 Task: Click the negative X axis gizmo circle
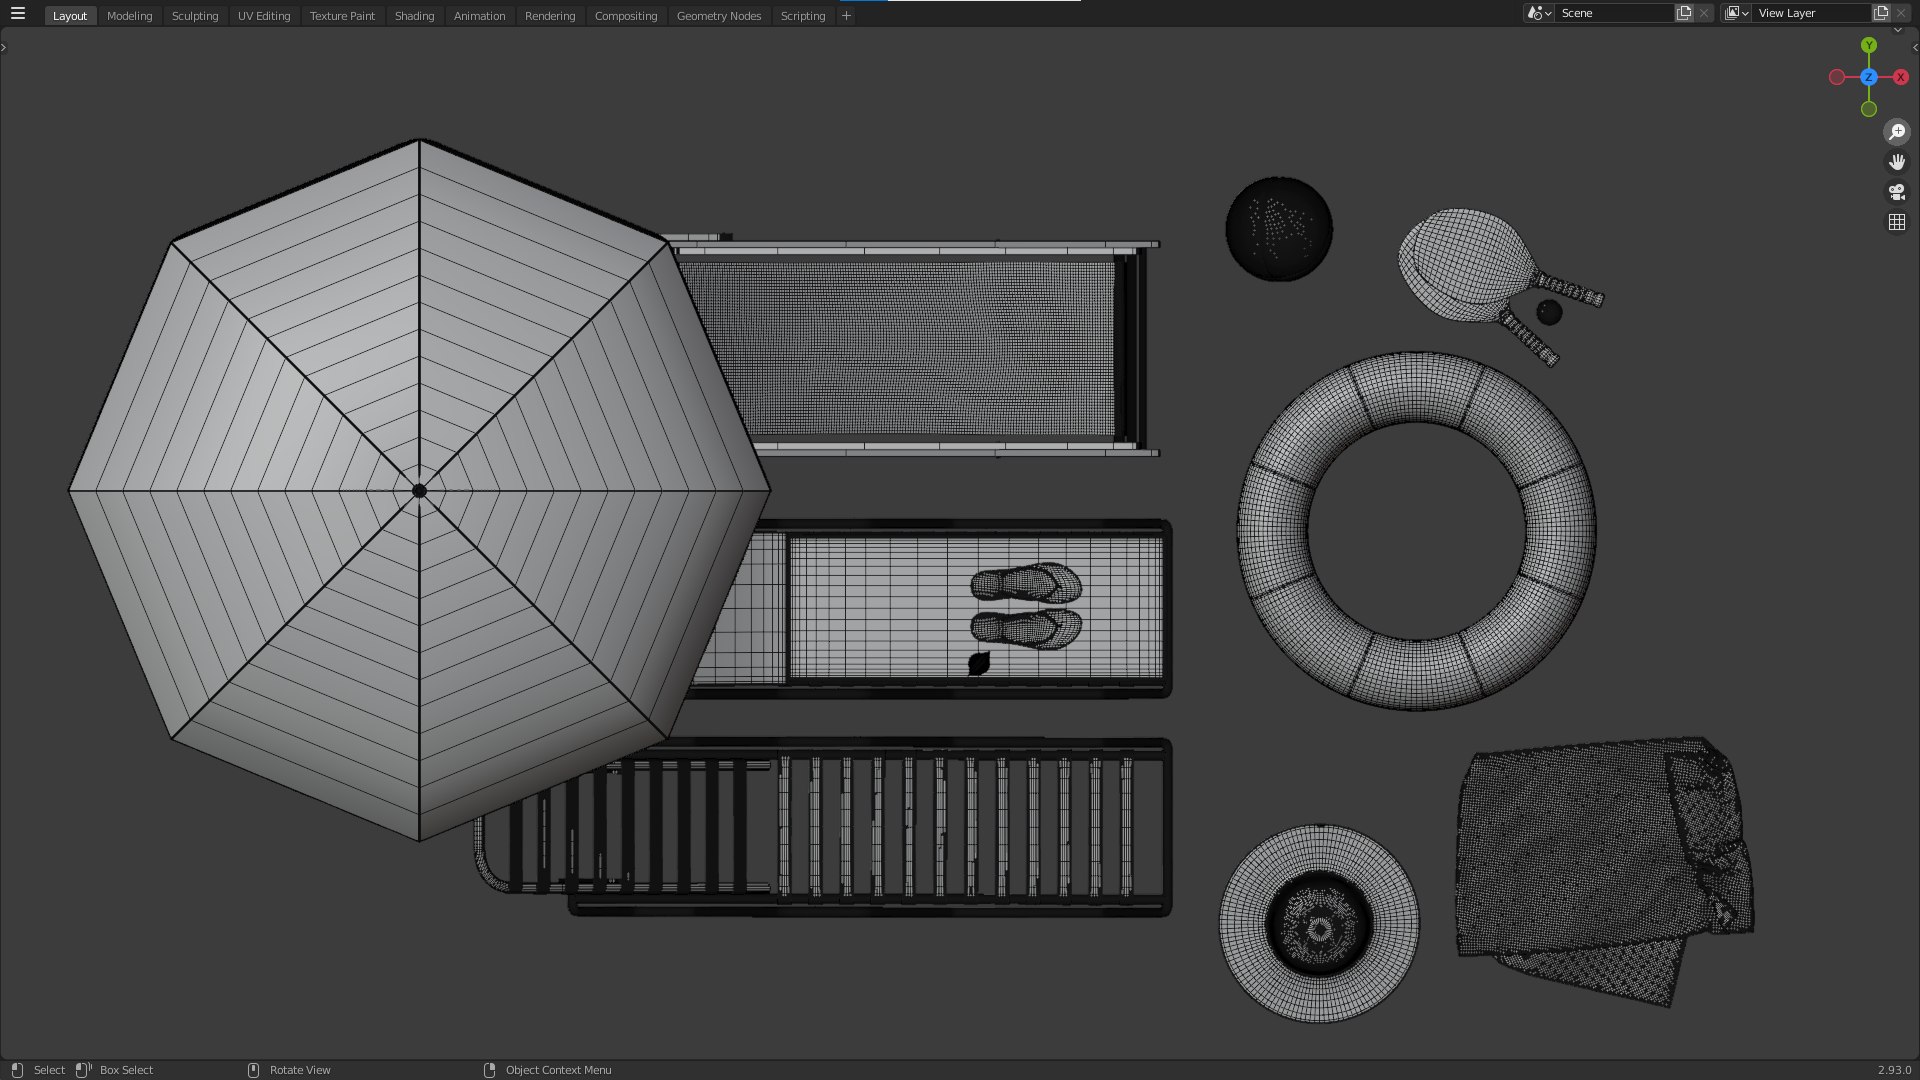pyautogui.click(x=1836, y=77)
